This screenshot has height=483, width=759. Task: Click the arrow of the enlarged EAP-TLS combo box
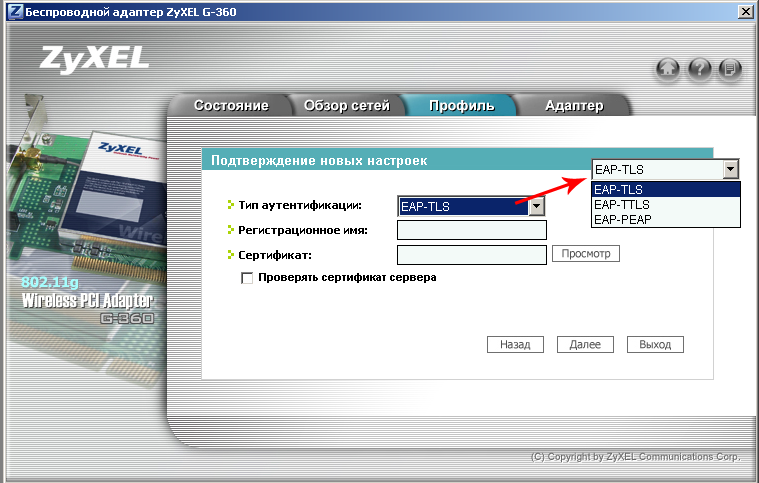pyautogui.click(x=730, y=169)
